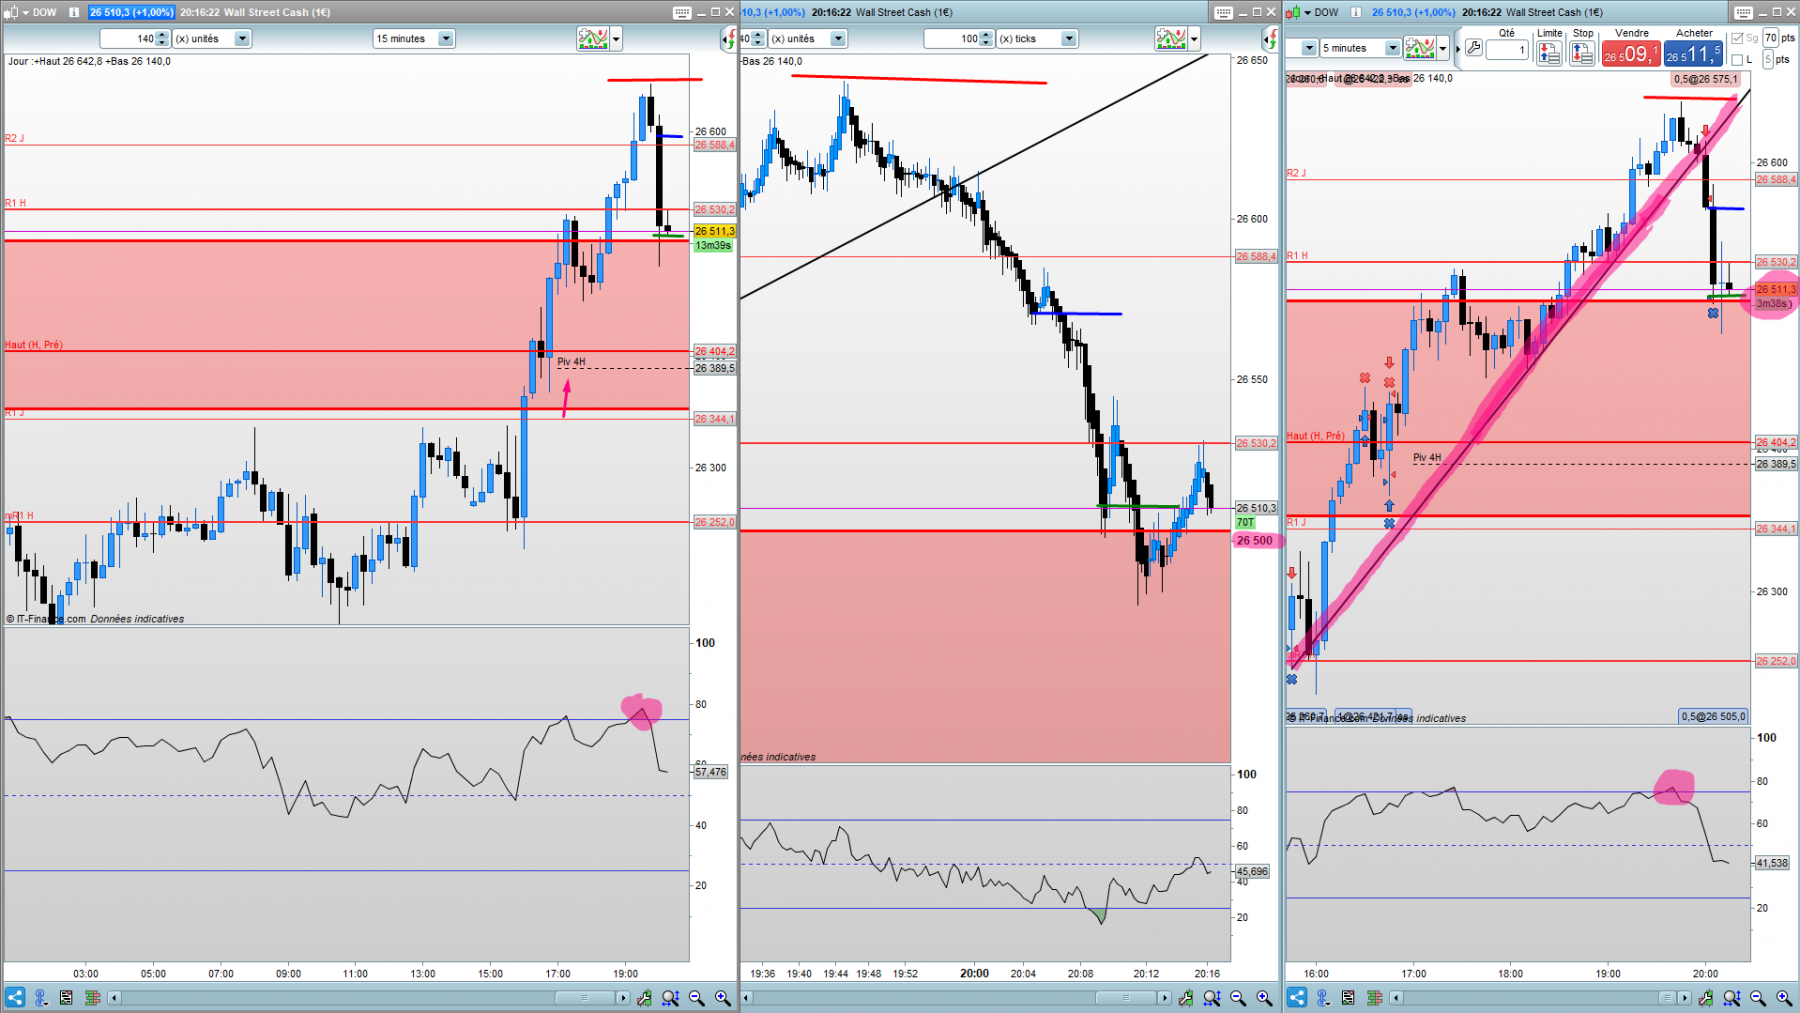Open trading settings wrench in right chart
This screenshot has height=1013, width=1800.
pos(1474,48)
